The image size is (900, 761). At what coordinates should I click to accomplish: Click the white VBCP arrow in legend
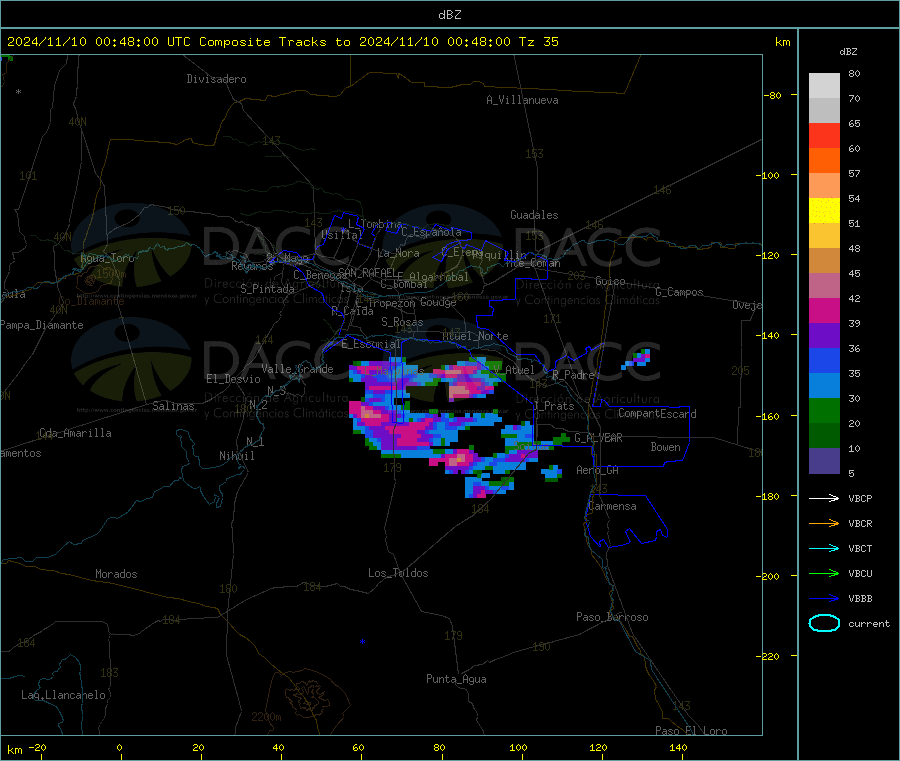[824, 498]
